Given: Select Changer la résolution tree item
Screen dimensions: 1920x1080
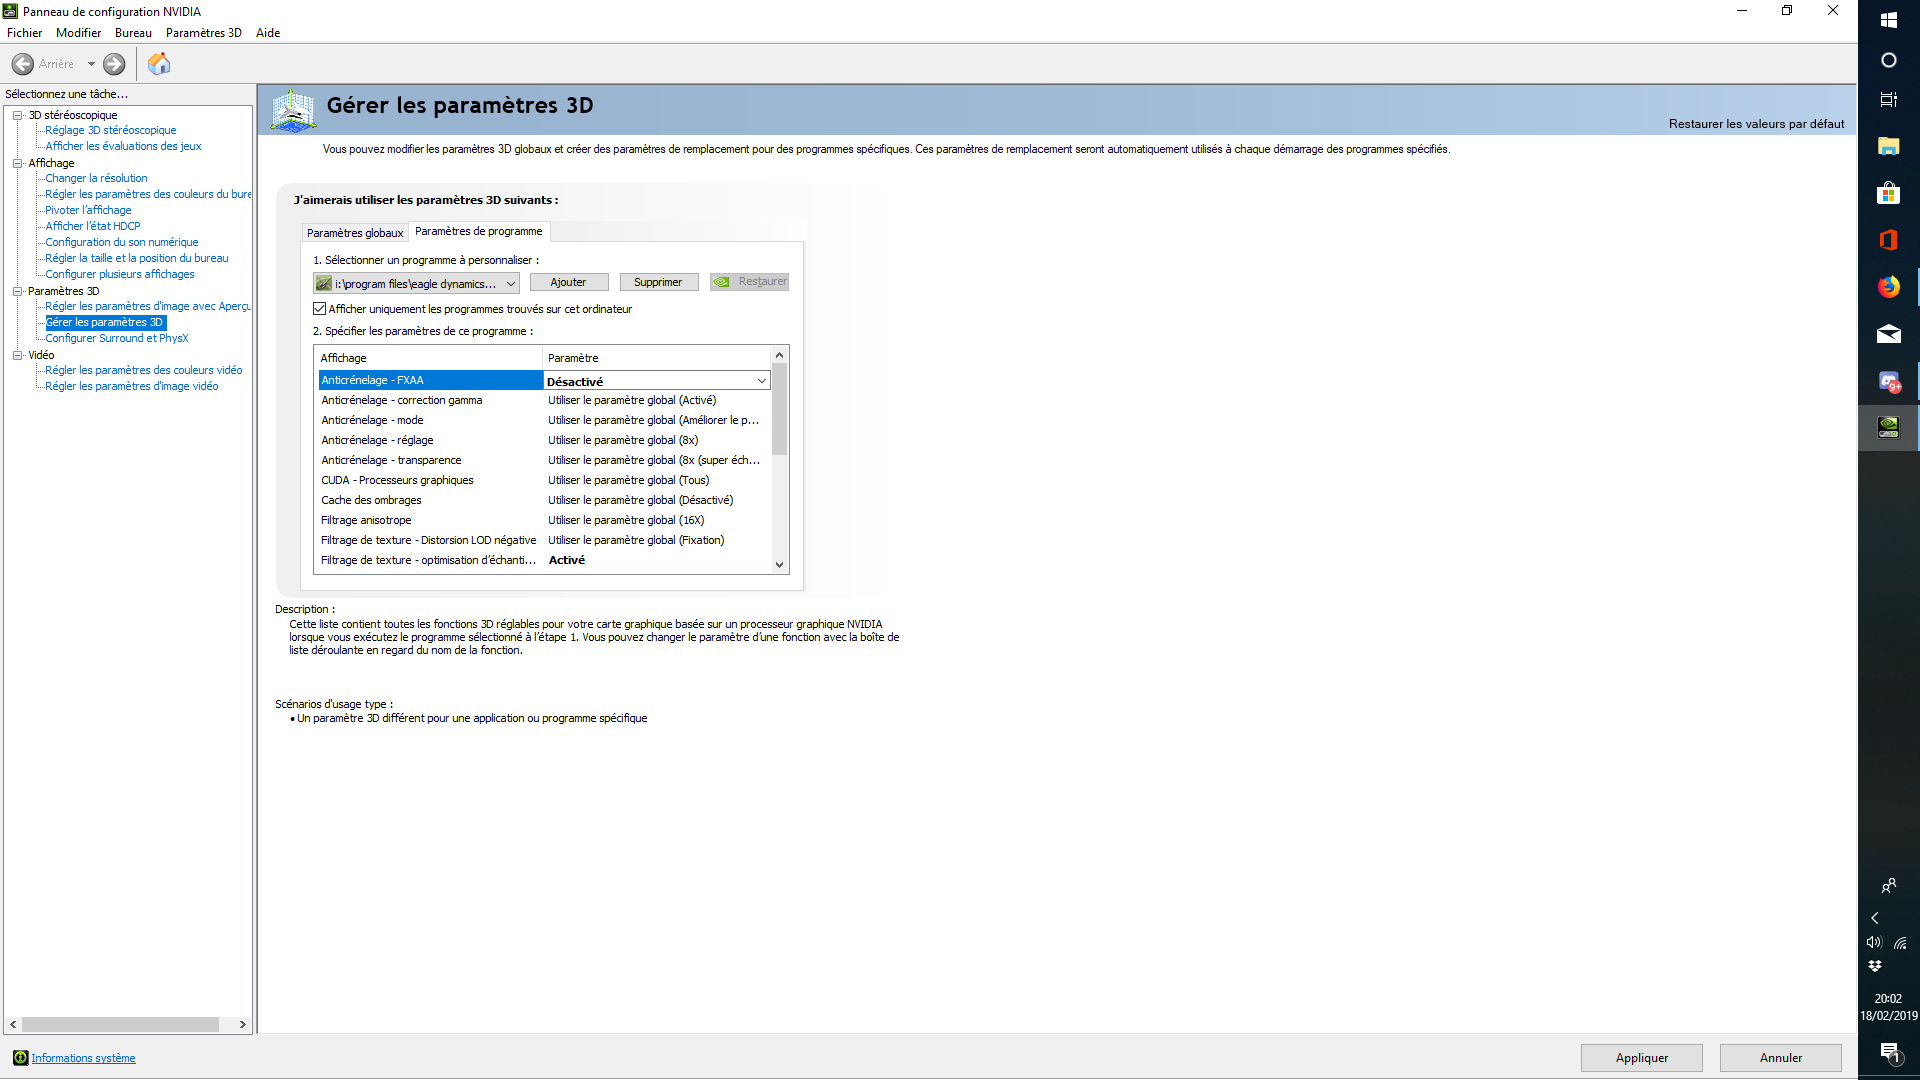Looking at the screenshot, I should pos(96,178).
